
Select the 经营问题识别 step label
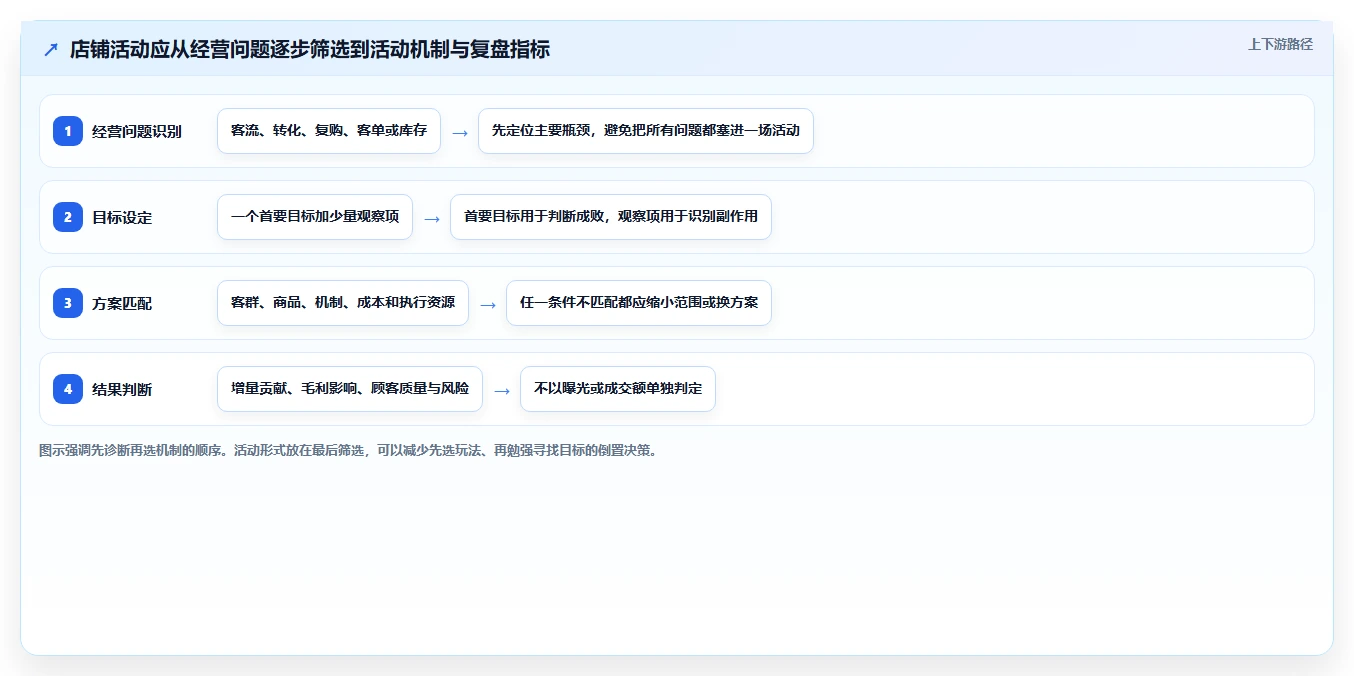pyautogui.click(x=137, y=131)
